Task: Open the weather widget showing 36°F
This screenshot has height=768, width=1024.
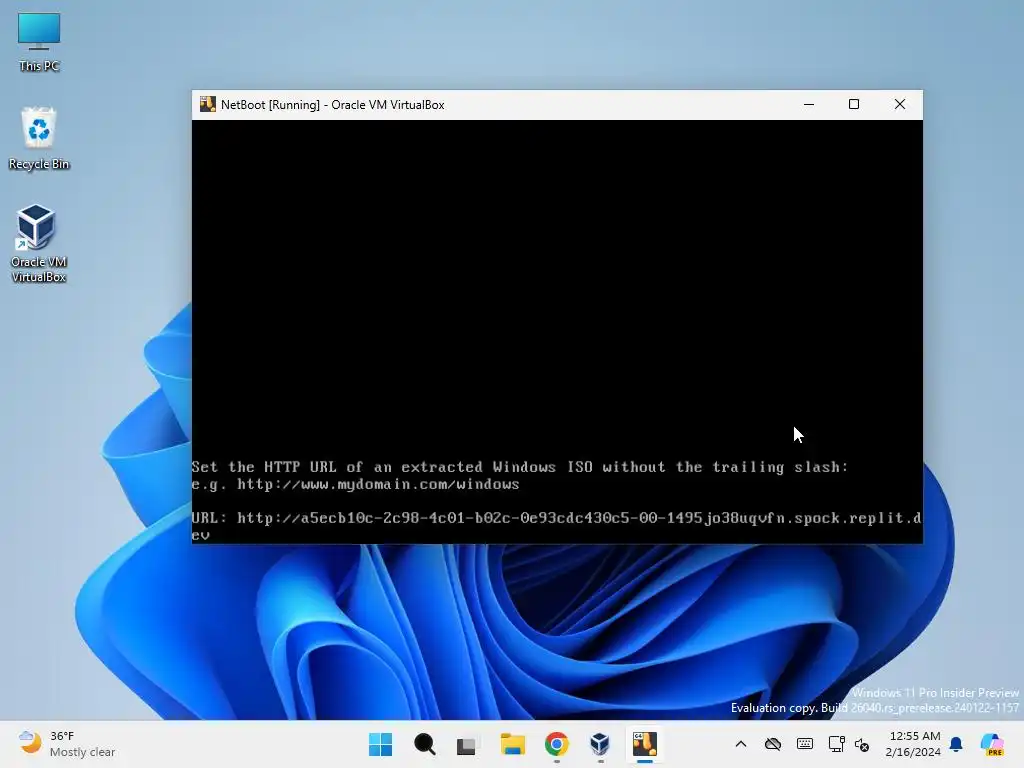Action: (x=67, y=744)
